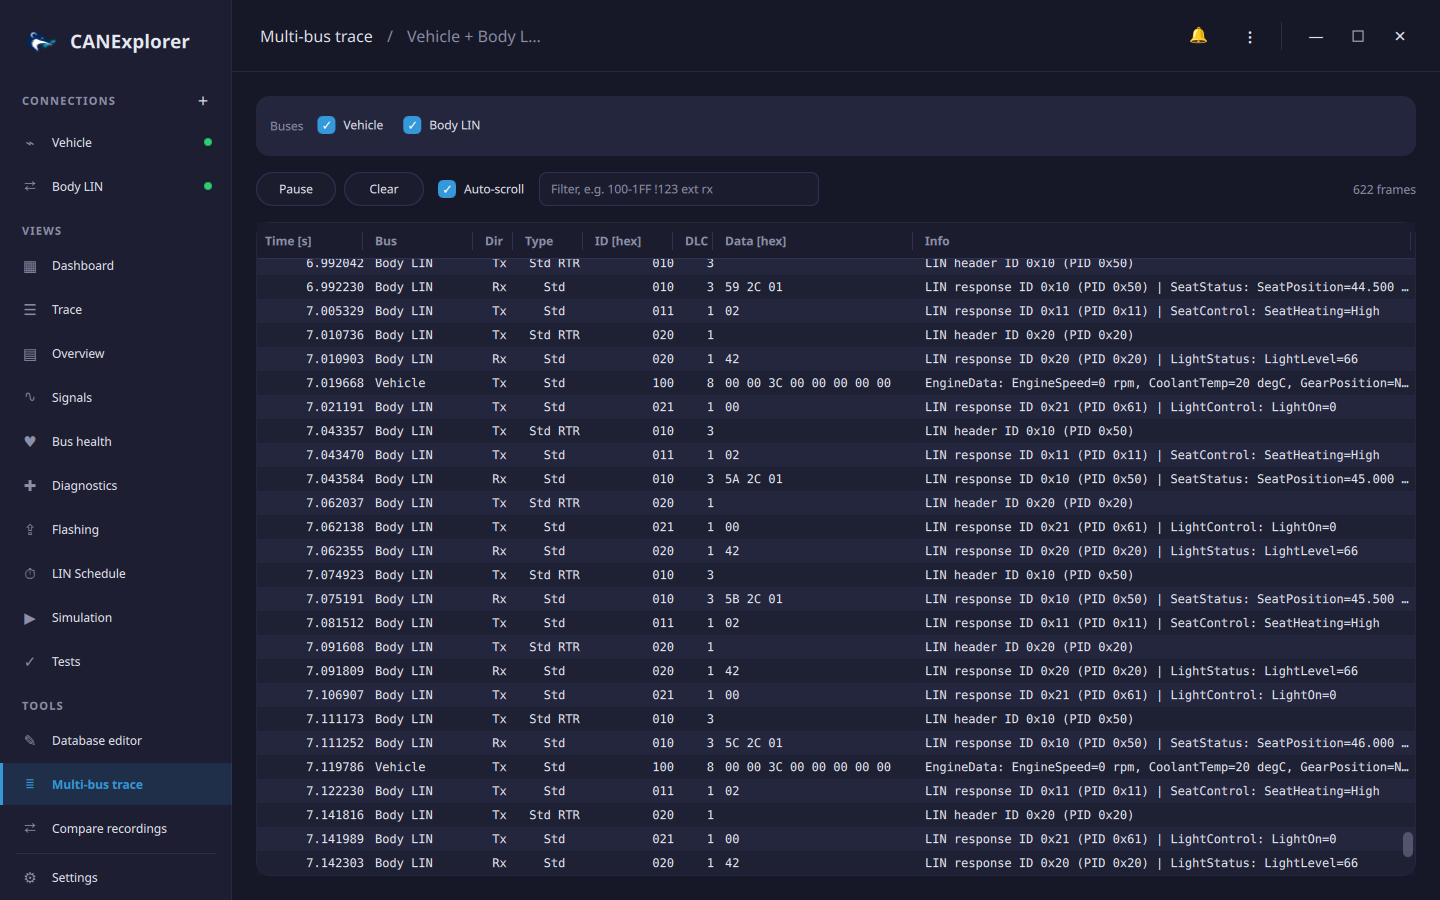1440x900 pixels.
Task: Click data cell 5A 2C 01
Action: click(754, 479)
